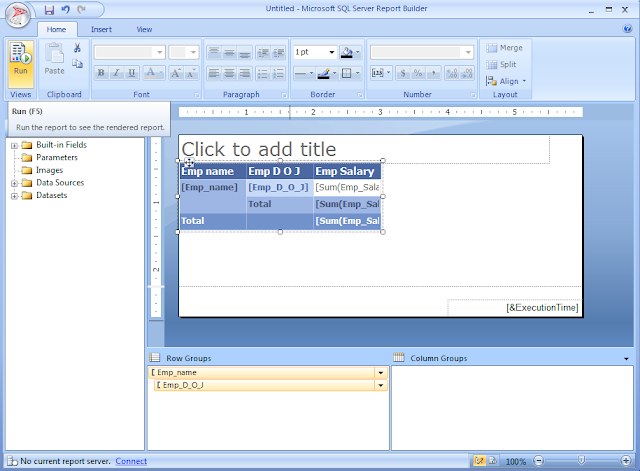Open the border line color picker
Screen dimensions: 640x471
pyautogui.click(x=327, y=73)
